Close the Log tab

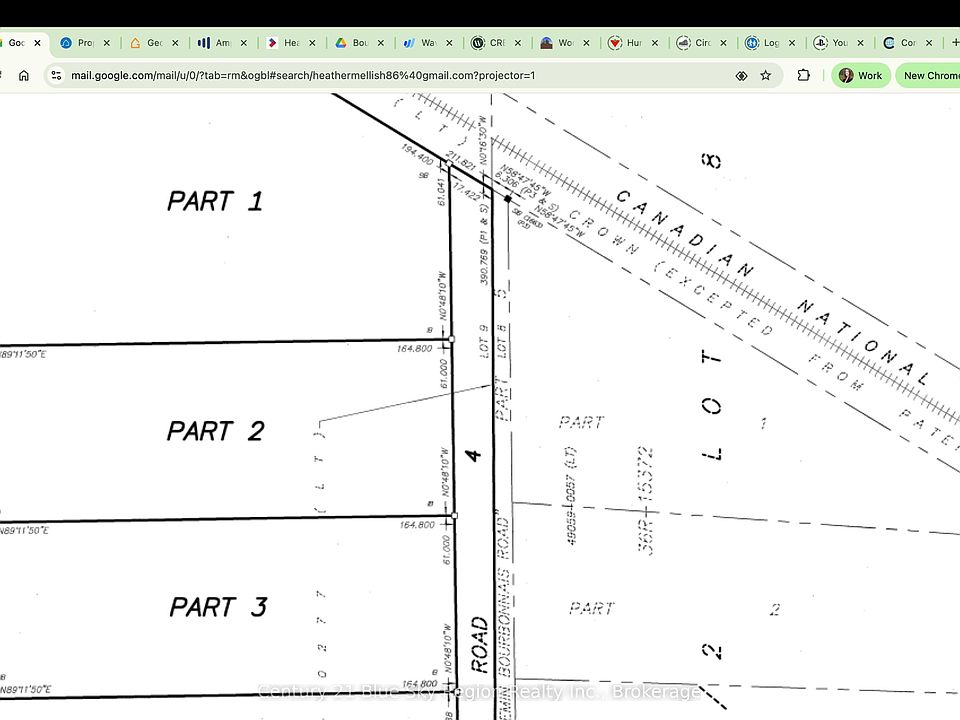[792, 43]
